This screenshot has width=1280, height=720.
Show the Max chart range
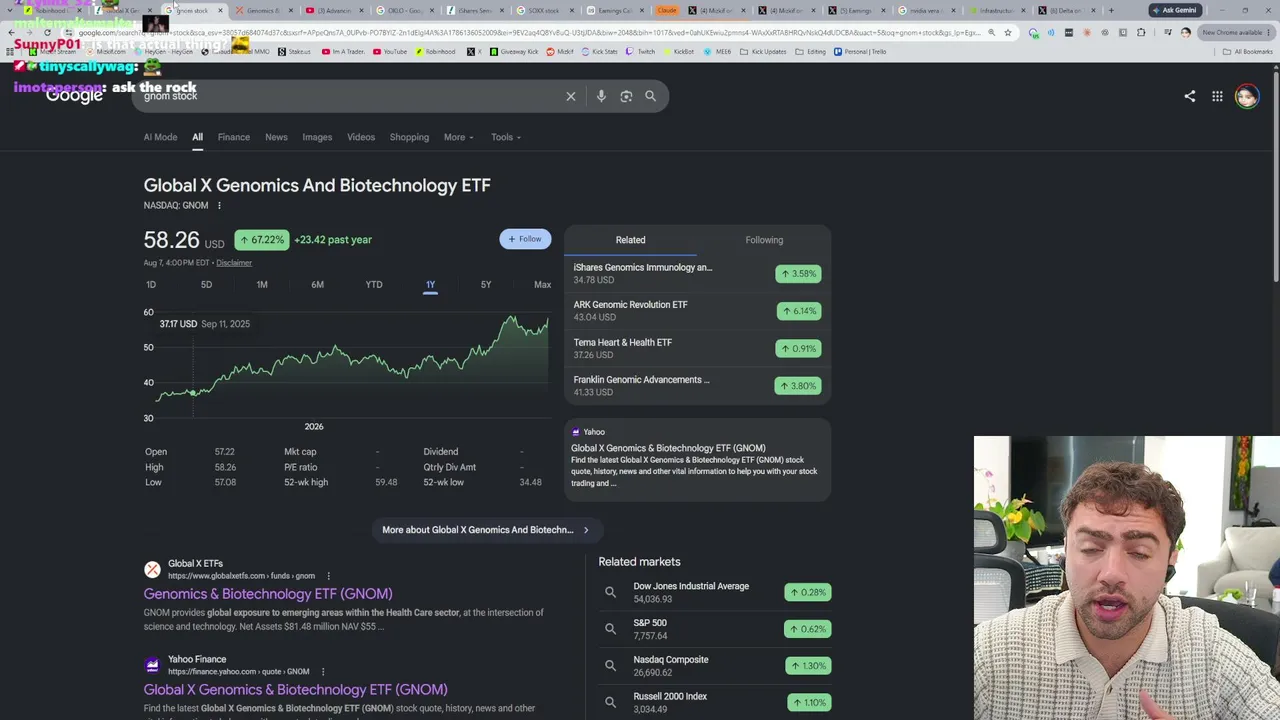[542, 285]
